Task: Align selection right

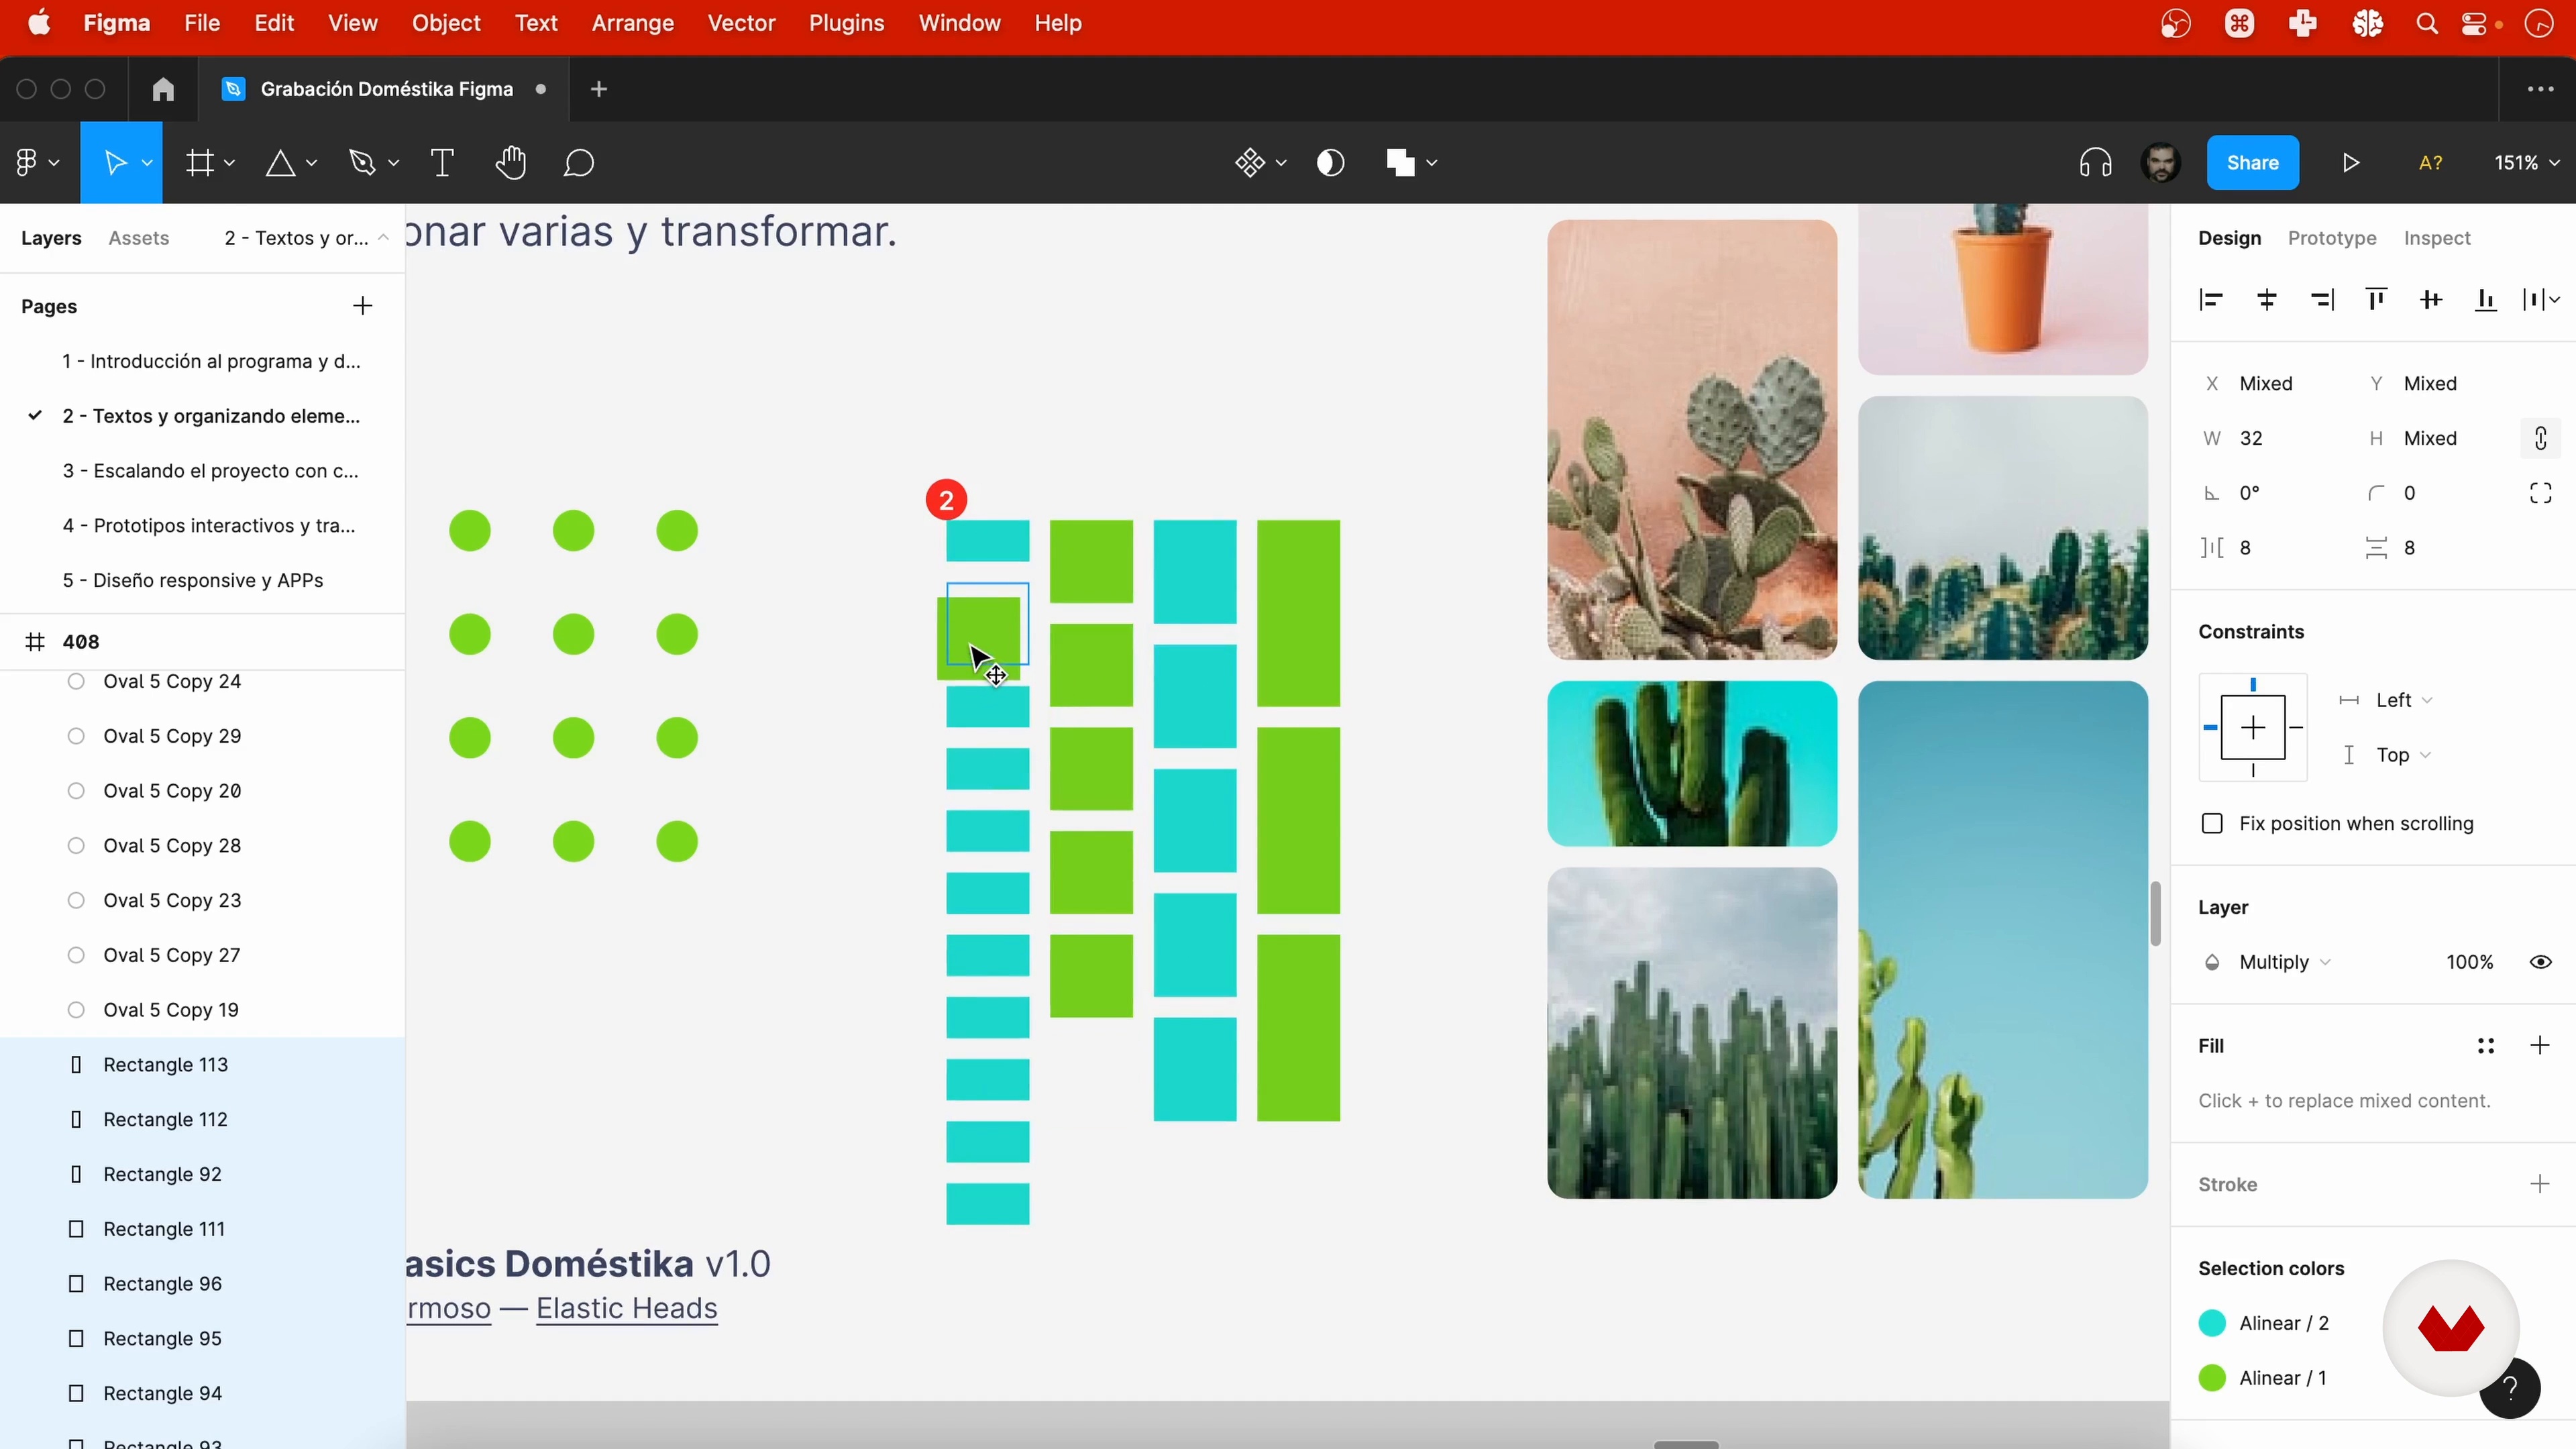Action: coord(2322,300)
